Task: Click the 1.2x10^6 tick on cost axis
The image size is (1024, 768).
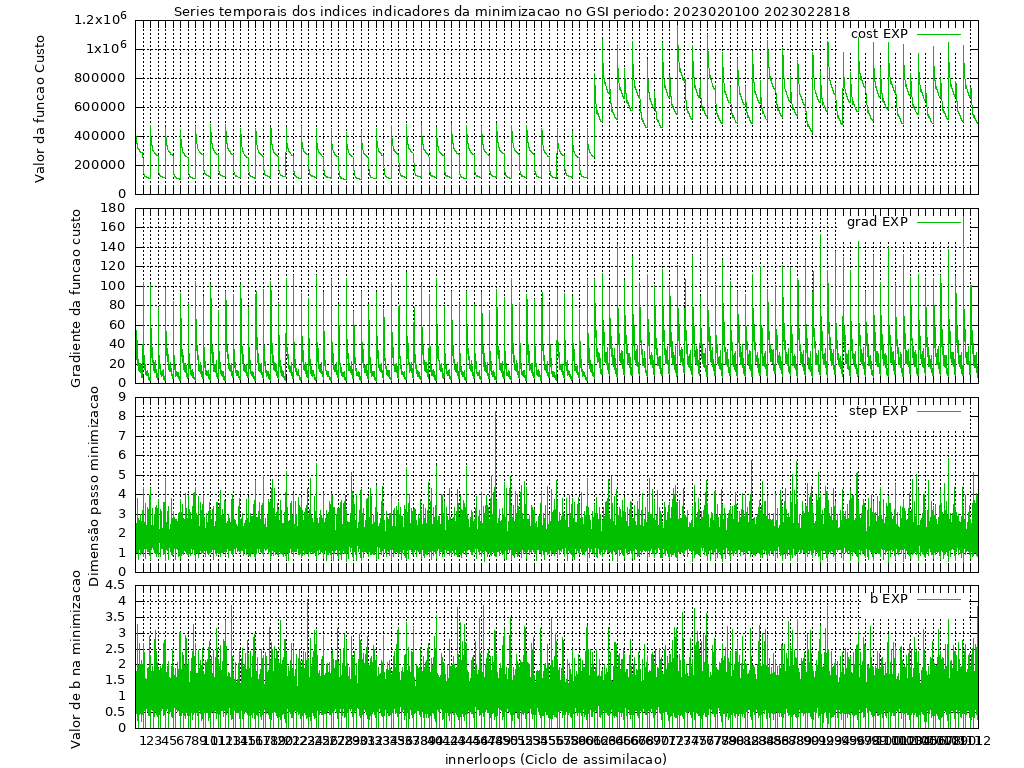Action: pos(100,20)
